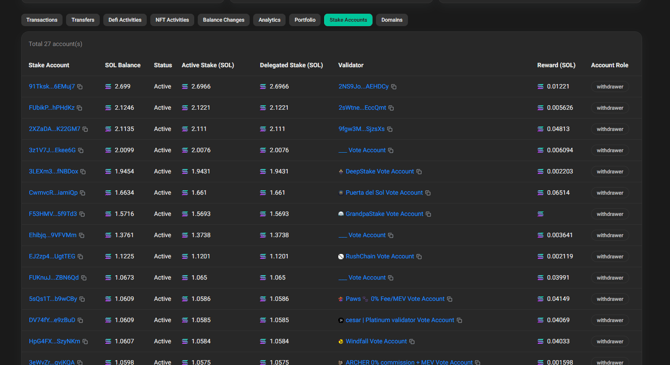Image resolution: width=670 pixels, height=365 pixels.
Task: Open cesar Platinum validator Vote Account
Action: pyautogui.click(x=400, y=320)
